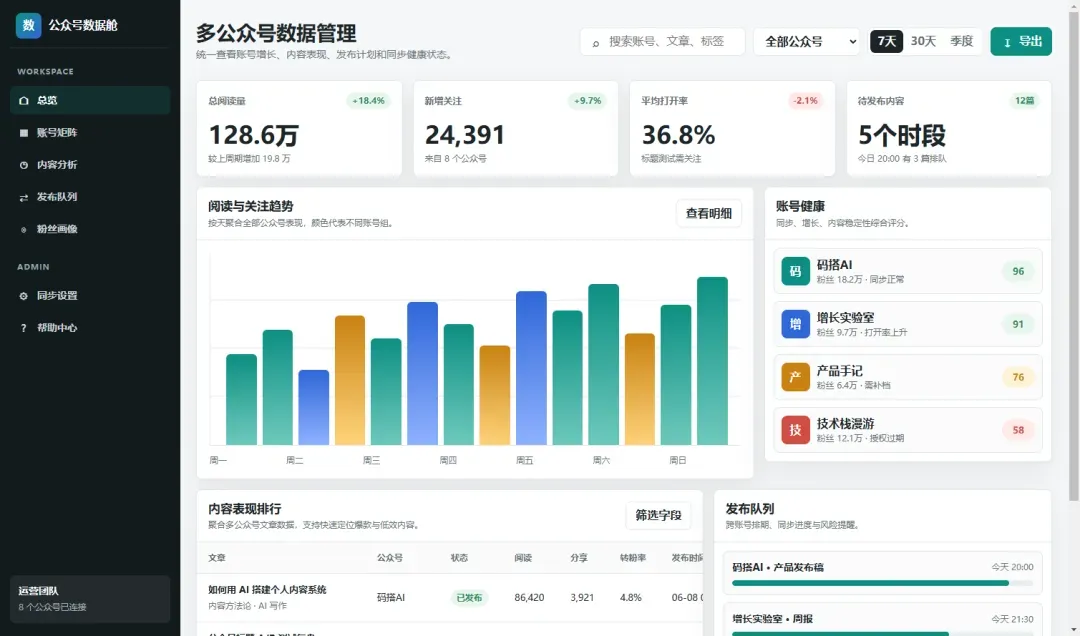The image size is (1080, 636).
Task: Click the 产品手记 orange avatar icon
Action: [x=795, y=377]
